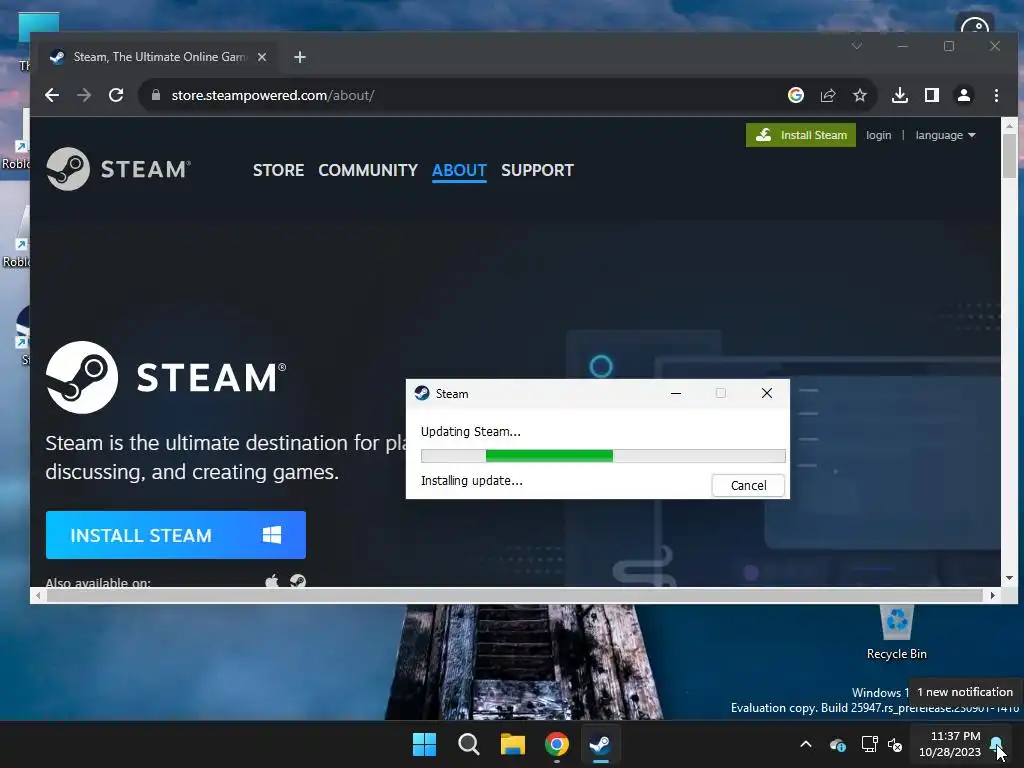Click page vertical scrollbar thumb
1024x768 pixels.
click(1009, 155)
